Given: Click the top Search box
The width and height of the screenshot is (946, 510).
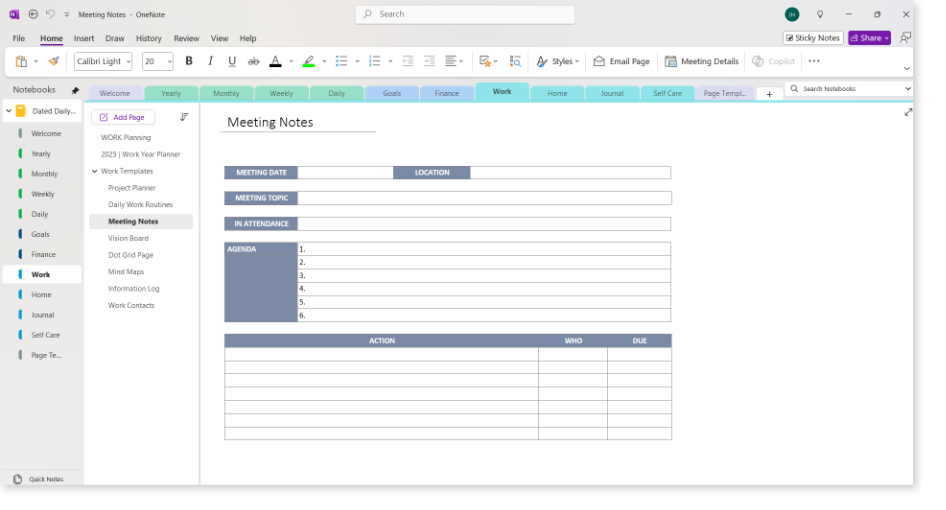Looking at the screenshot, I should pyautogui.click(x=465, y=14).
